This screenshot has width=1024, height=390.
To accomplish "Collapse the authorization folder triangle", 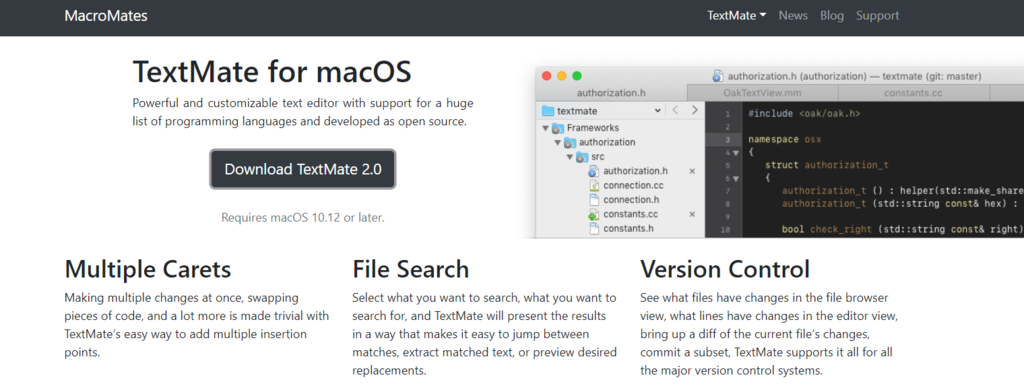I will click(x=557, y=142).
